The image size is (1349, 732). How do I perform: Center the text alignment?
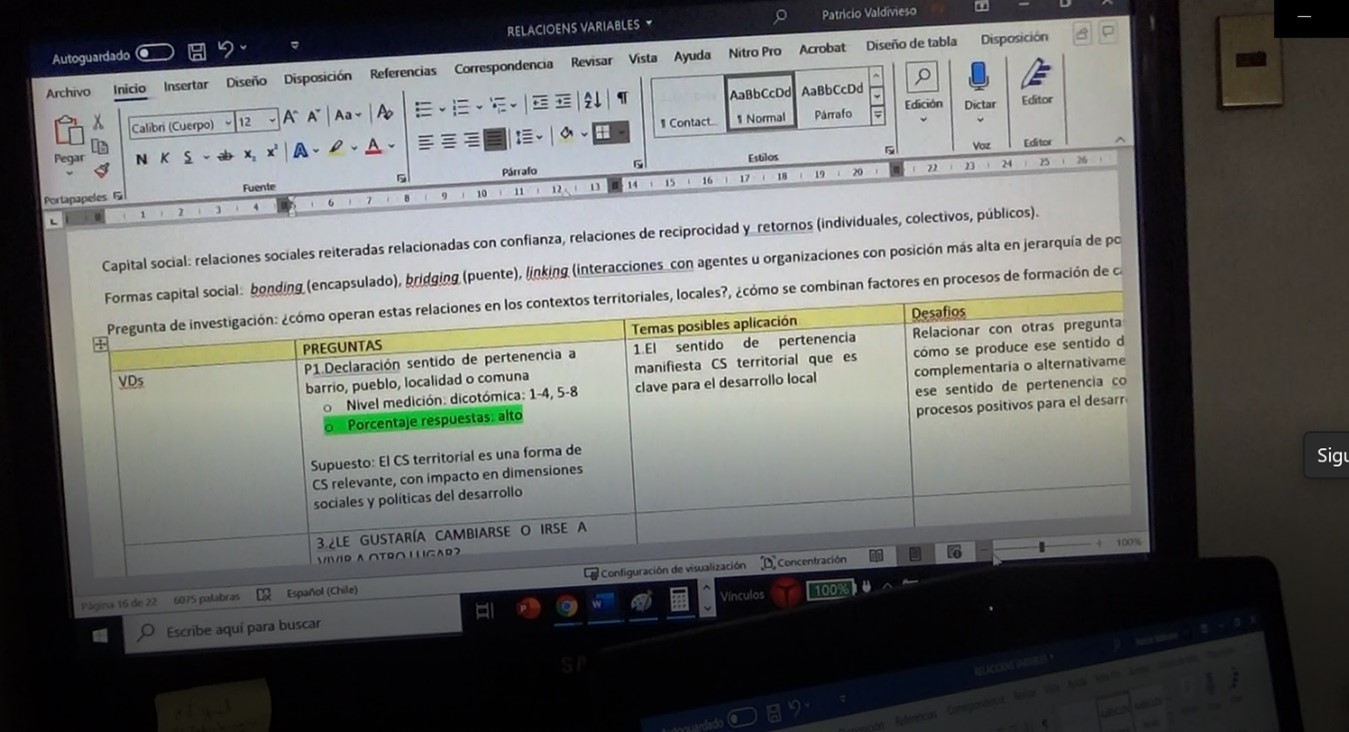coord(448,142)
